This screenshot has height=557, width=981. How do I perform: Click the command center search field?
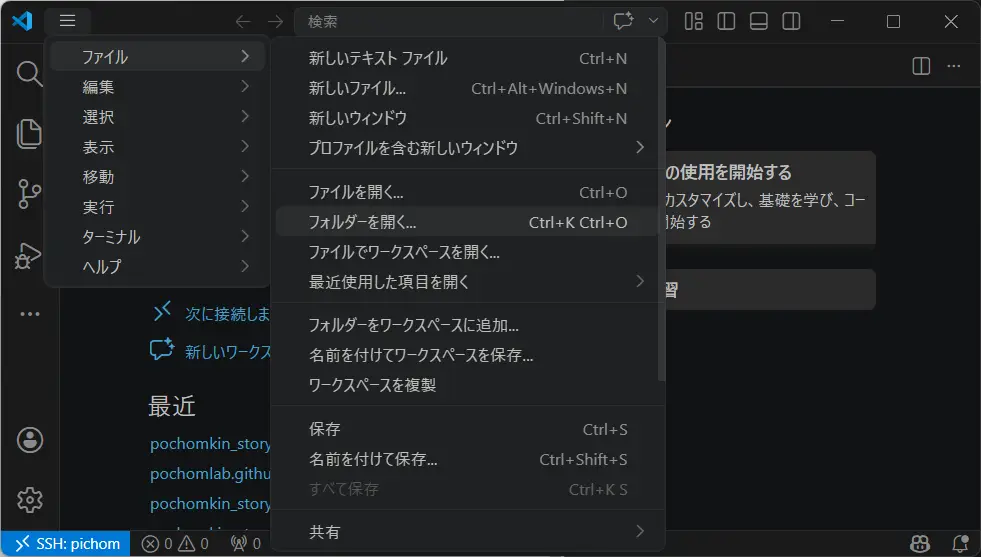pyautogui.click(x=450, y=21)
